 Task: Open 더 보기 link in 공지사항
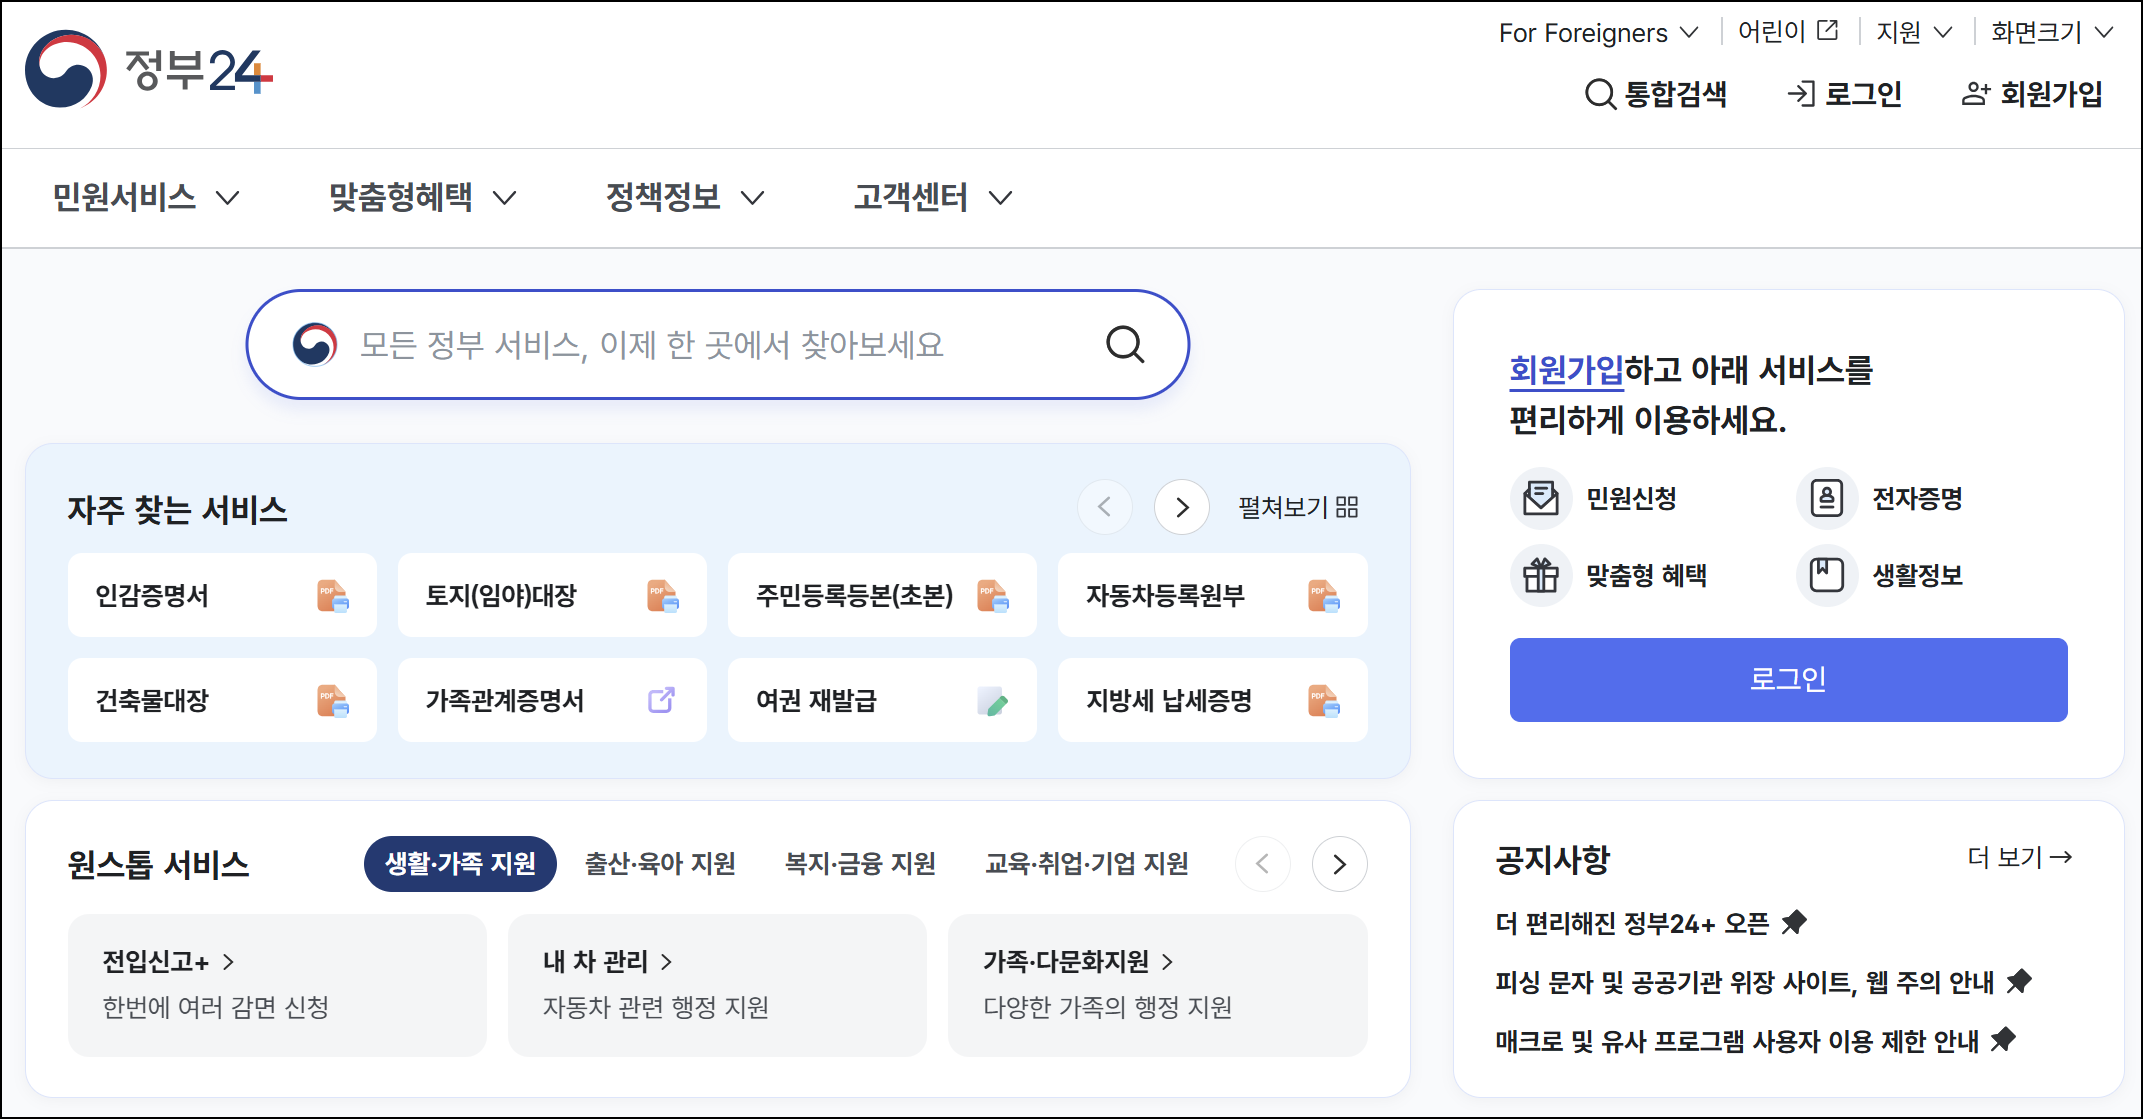click(2019, 857)
